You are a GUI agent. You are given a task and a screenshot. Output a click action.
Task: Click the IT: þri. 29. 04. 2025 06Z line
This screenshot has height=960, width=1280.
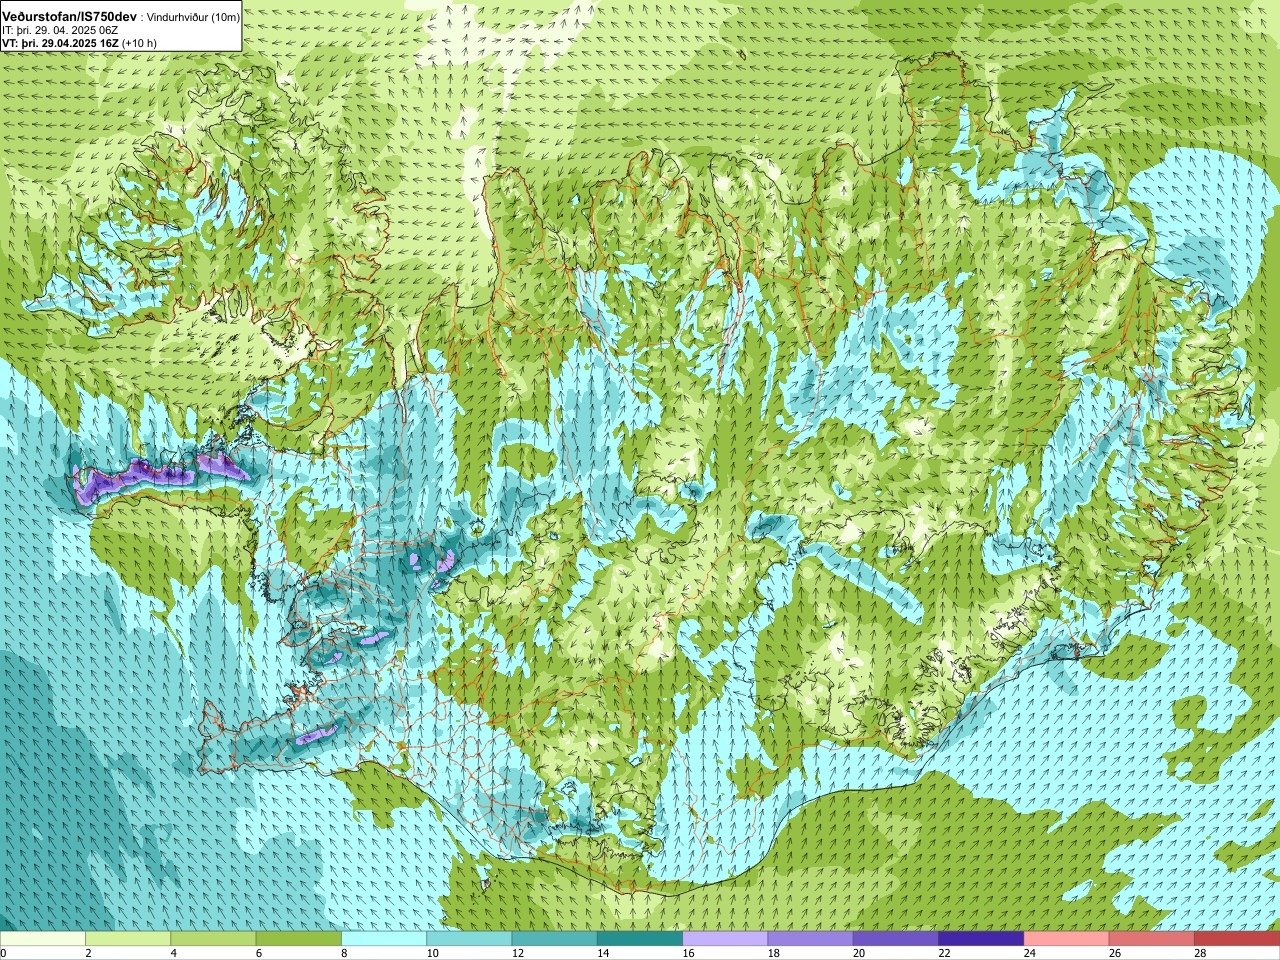tap(60, 30)
